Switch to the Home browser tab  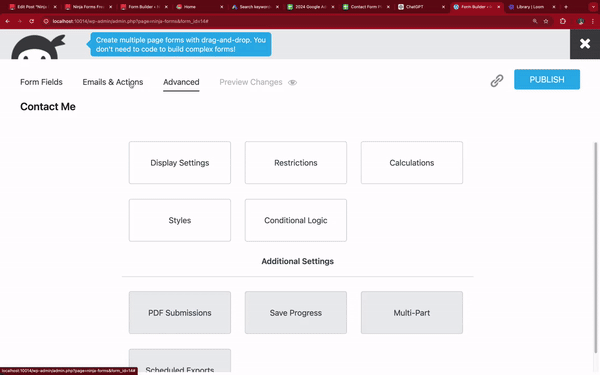click(198, 7)
